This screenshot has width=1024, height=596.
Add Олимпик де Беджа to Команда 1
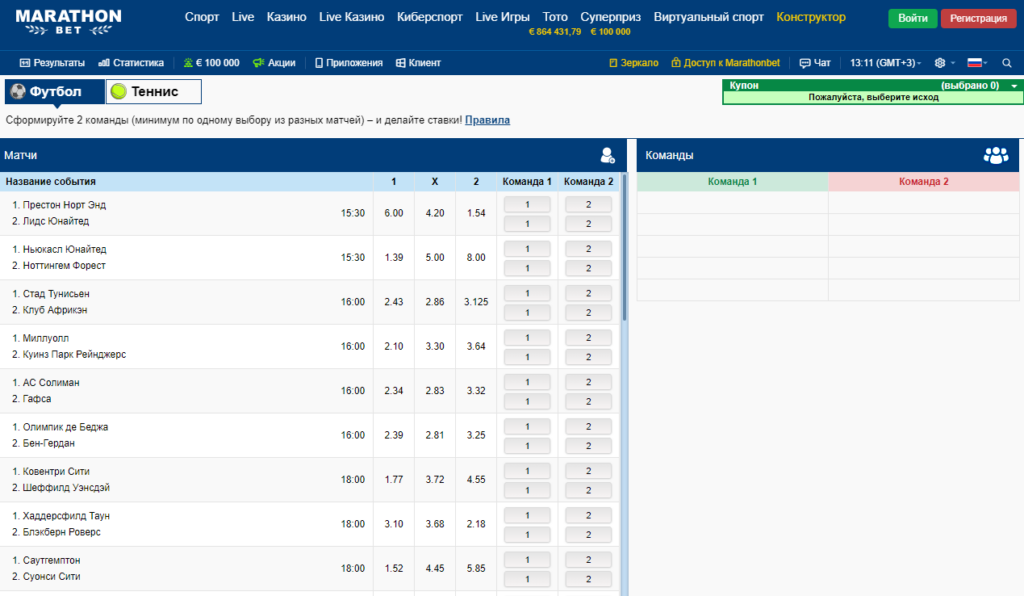click(527, 426)
